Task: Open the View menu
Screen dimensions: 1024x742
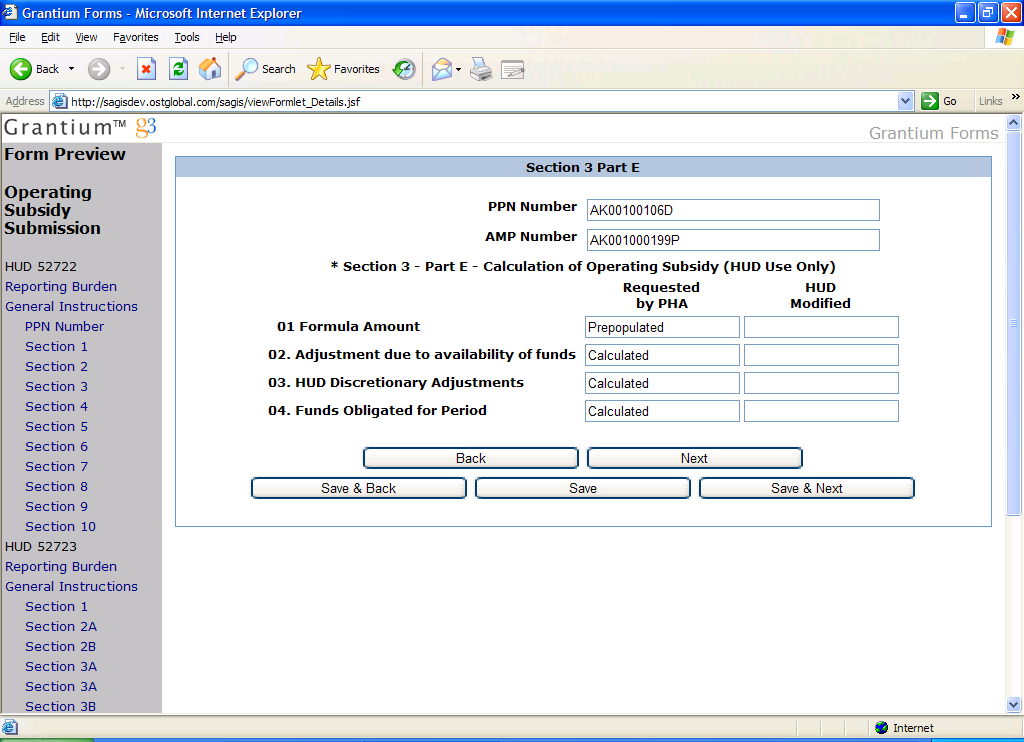Action: tap(86, 37)
